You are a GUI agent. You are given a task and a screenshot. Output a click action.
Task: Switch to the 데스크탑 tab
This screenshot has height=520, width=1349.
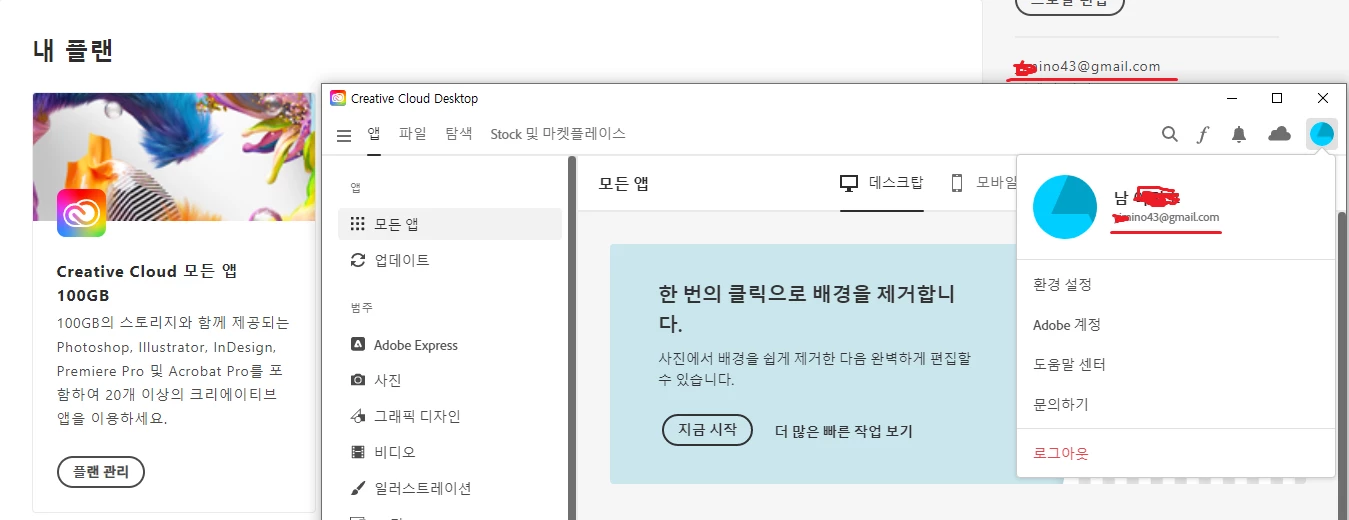(x=881, y=183)
